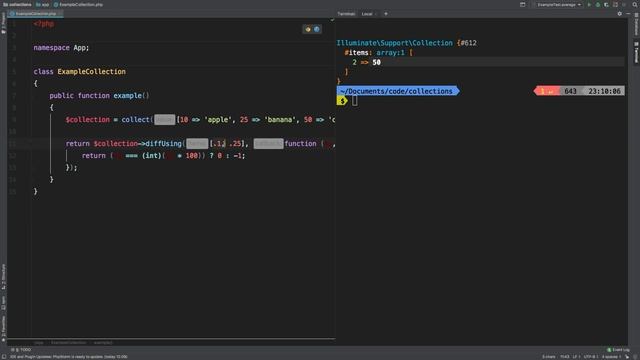The width and height of the screenshot is (640, 360).
Task: Click the encoding UTF-8 status entry
Action: [x=591, y=357]
